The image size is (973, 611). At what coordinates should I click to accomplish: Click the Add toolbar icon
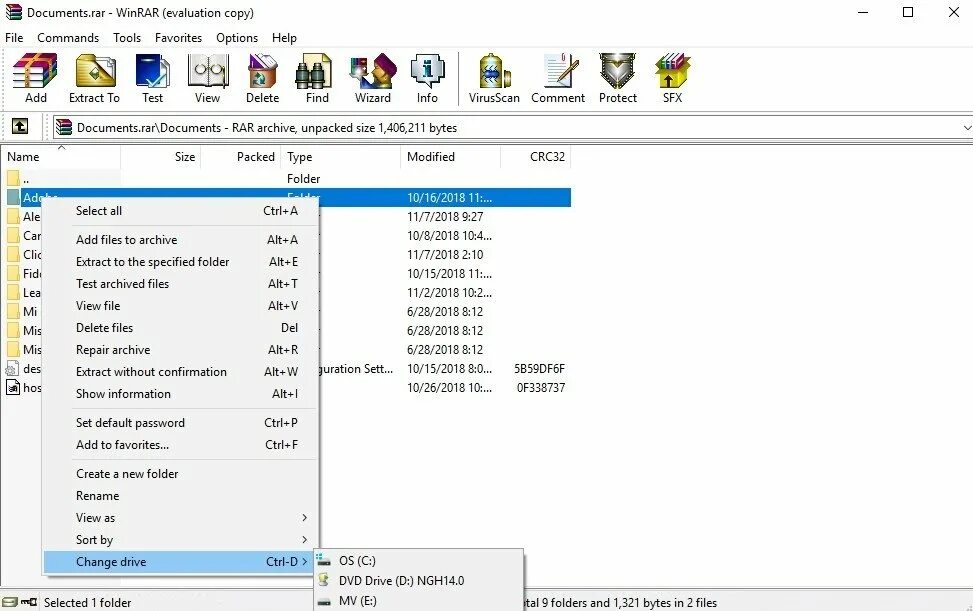click(x=35, y=78)
